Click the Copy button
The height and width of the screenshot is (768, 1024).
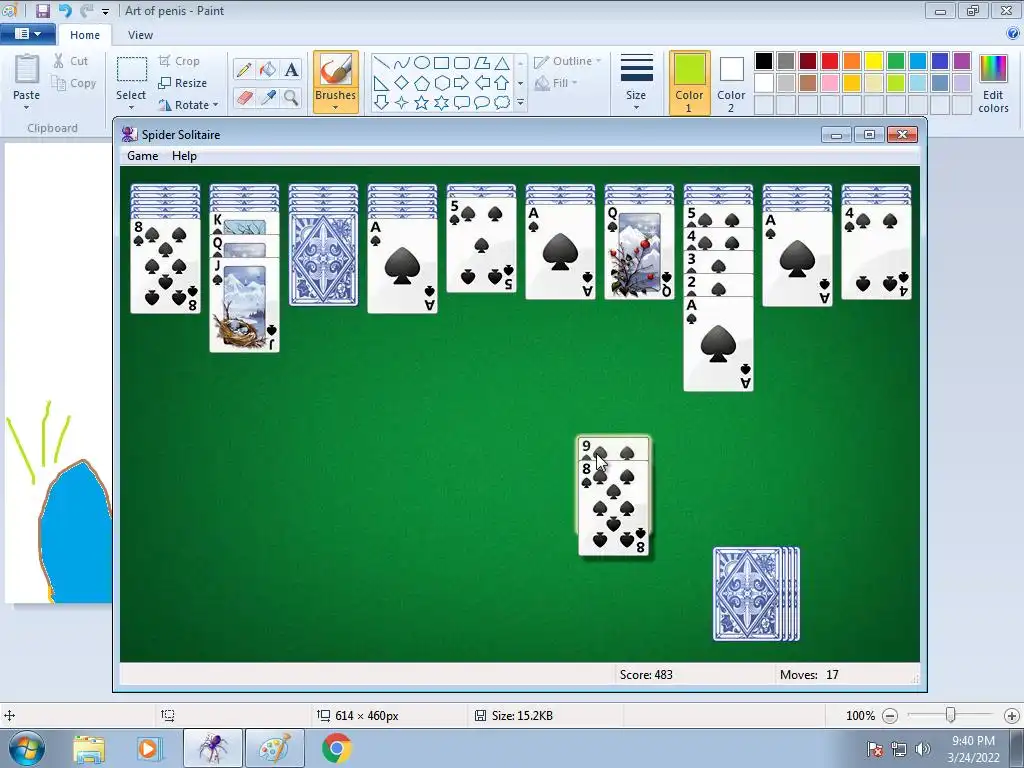(x=74, y=83)
